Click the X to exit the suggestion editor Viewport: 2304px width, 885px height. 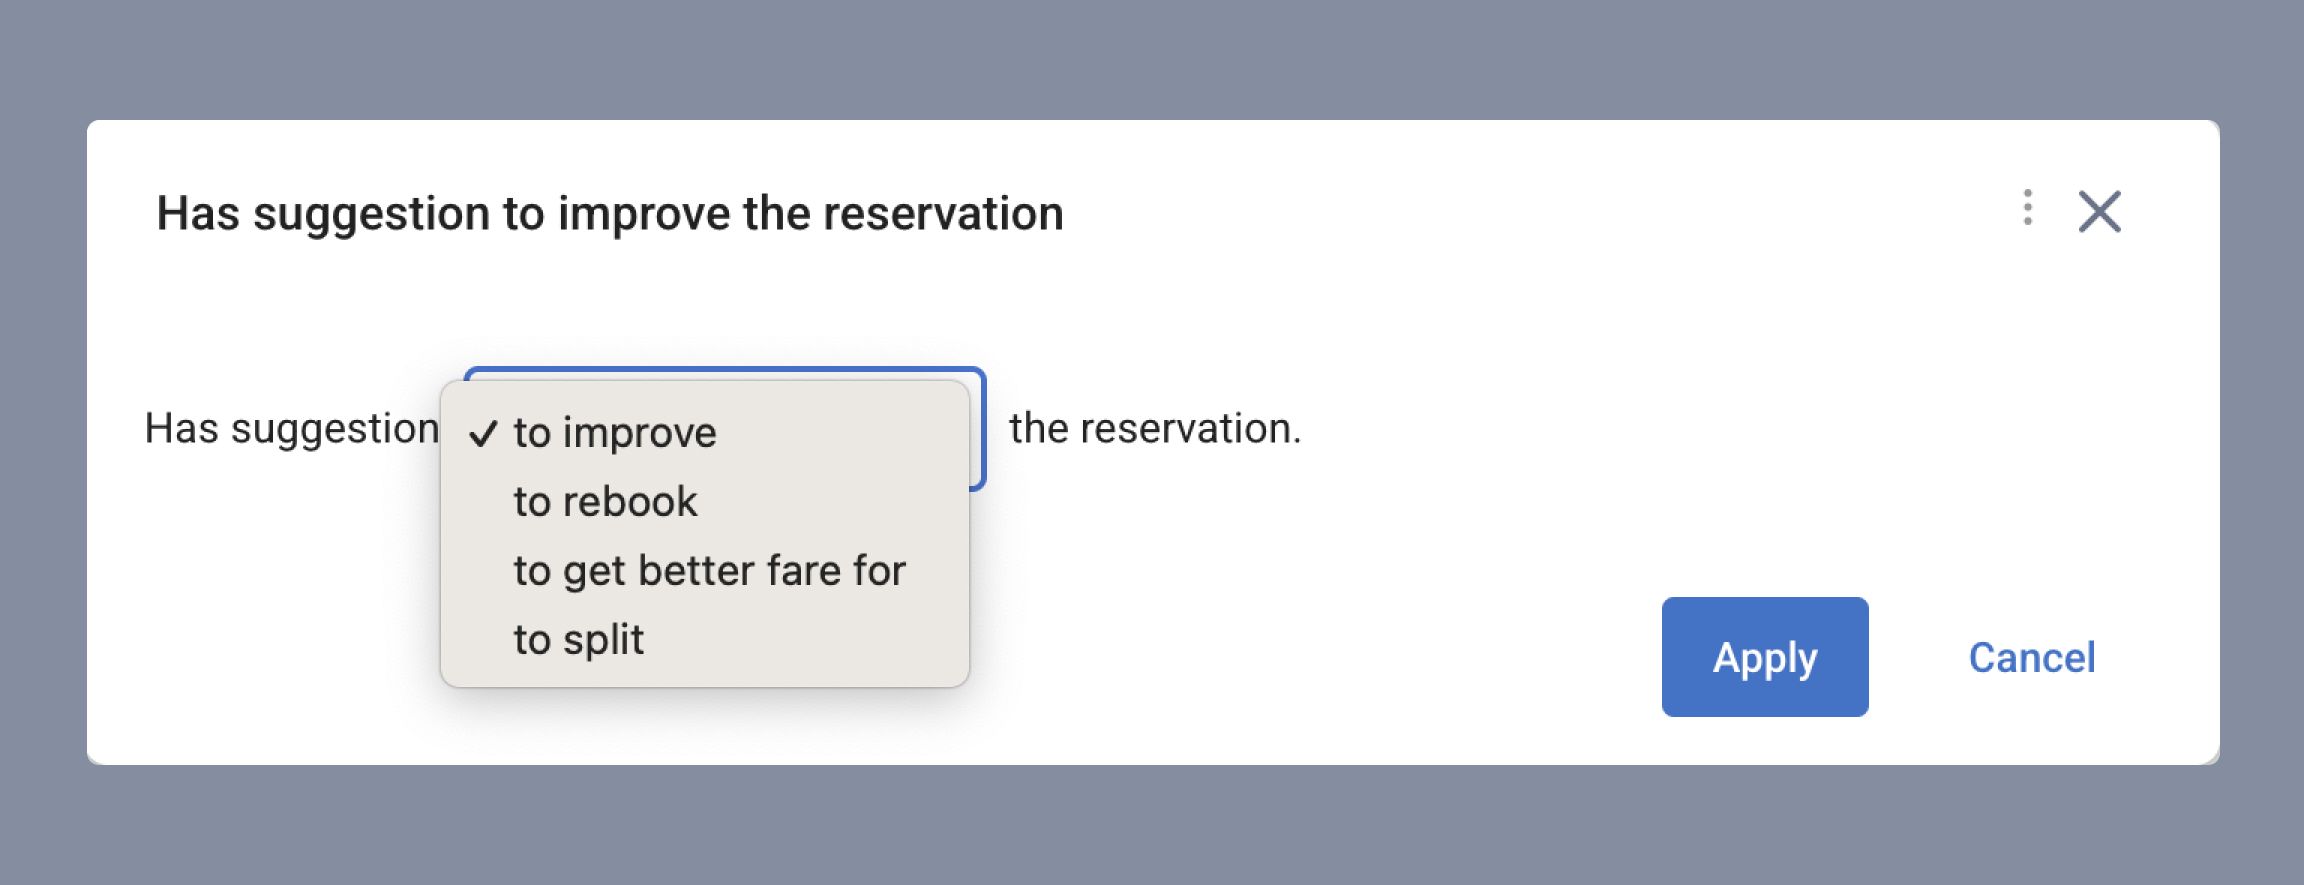2101,210
